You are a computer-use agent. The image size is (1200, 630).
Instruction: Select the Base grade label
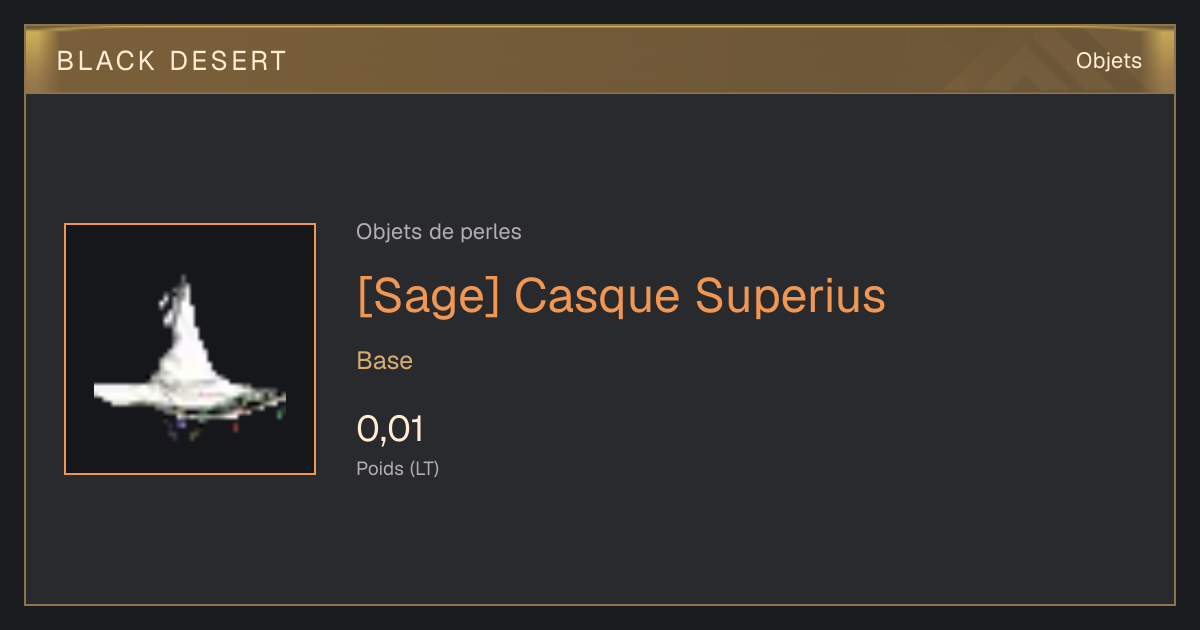(x=384, y=361)
